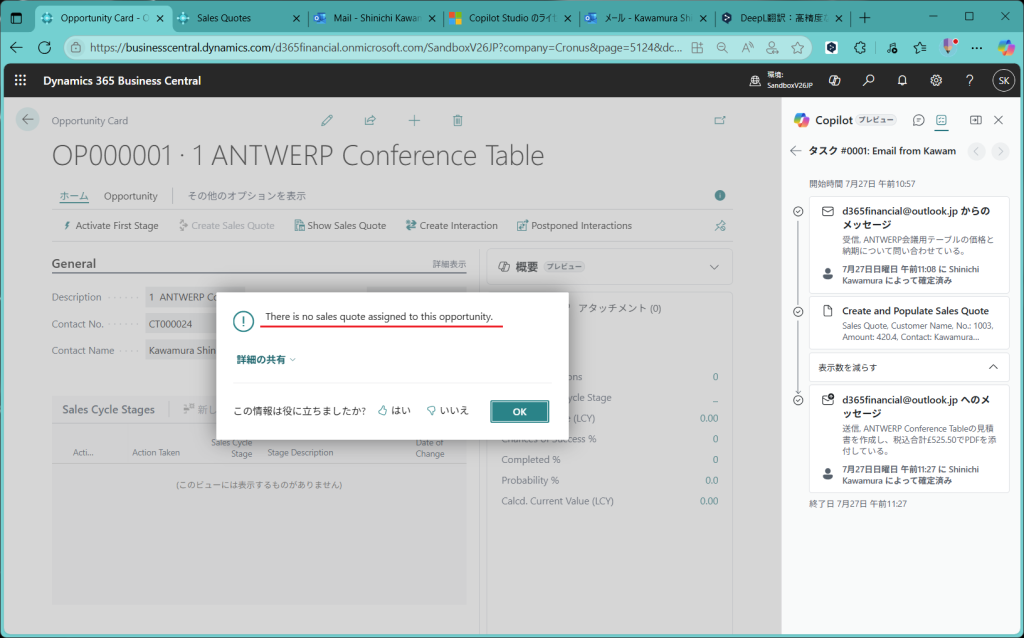Open the message to d365financial@outlook.jp step
Viewport: 1024px width, 638px height.
pos(909,439)
